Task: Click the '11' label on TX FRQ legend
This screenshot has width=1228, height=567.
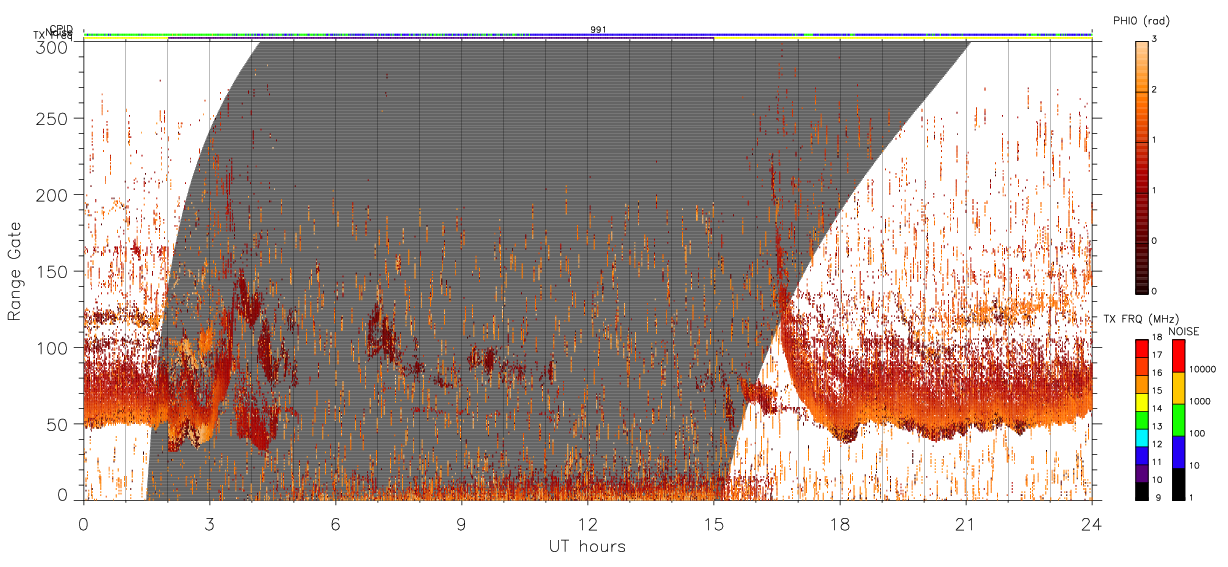Action: 1157,464
